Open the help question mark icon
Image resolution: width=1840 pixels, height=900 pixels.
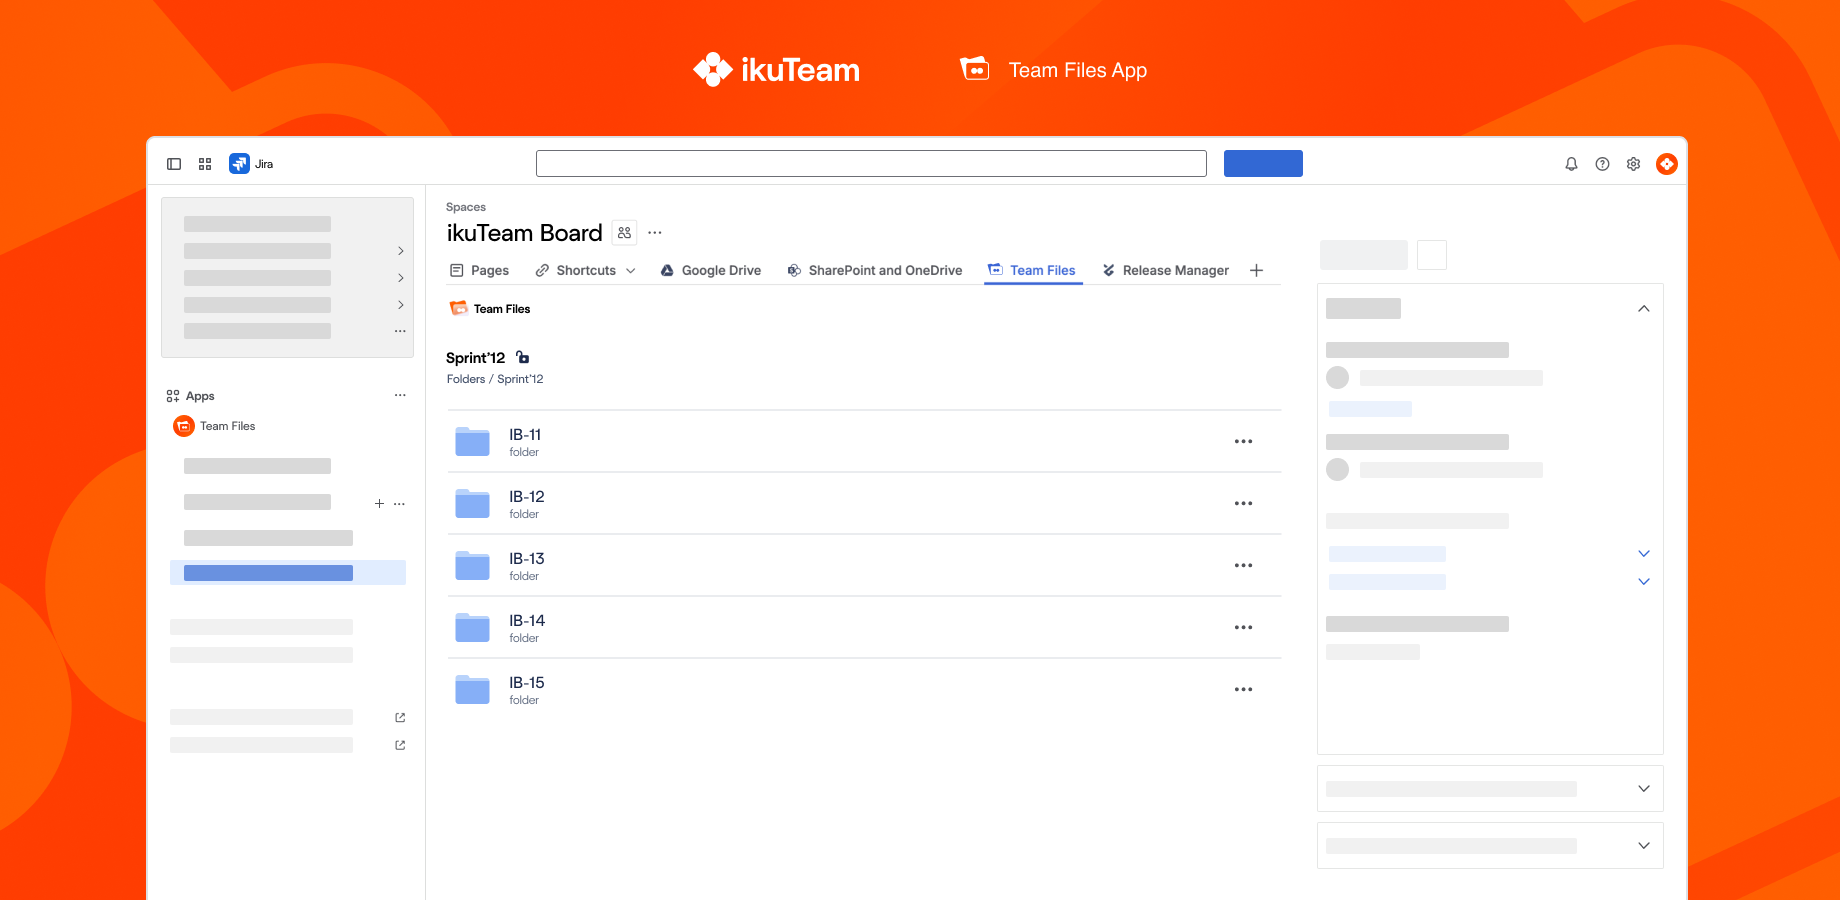coord(1602,163)
